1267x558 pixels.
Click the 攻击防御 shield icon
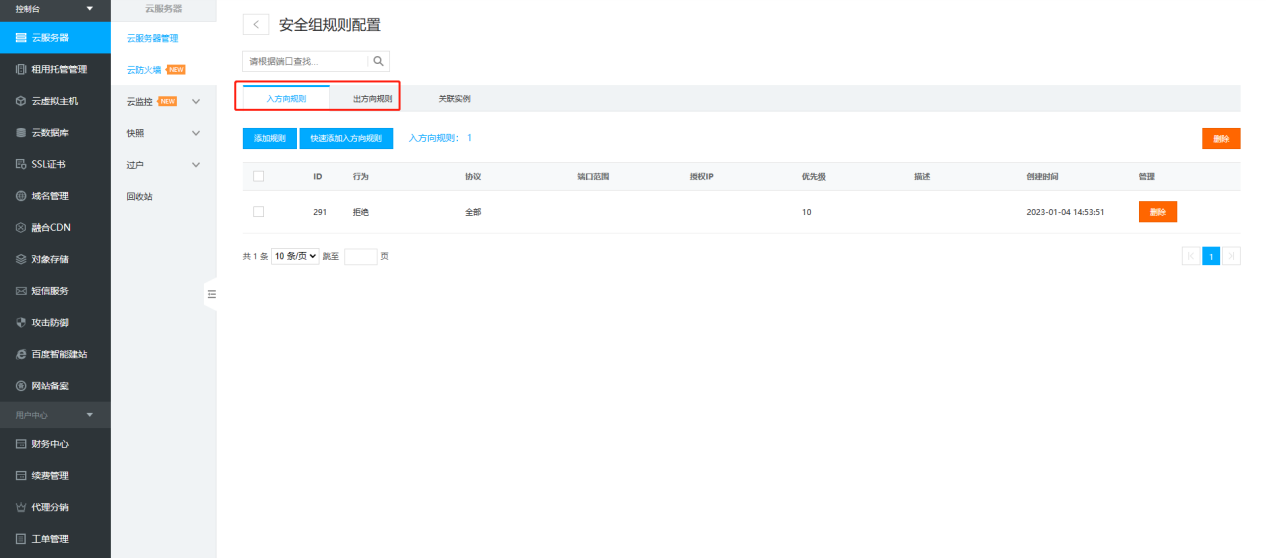[21, 323]
